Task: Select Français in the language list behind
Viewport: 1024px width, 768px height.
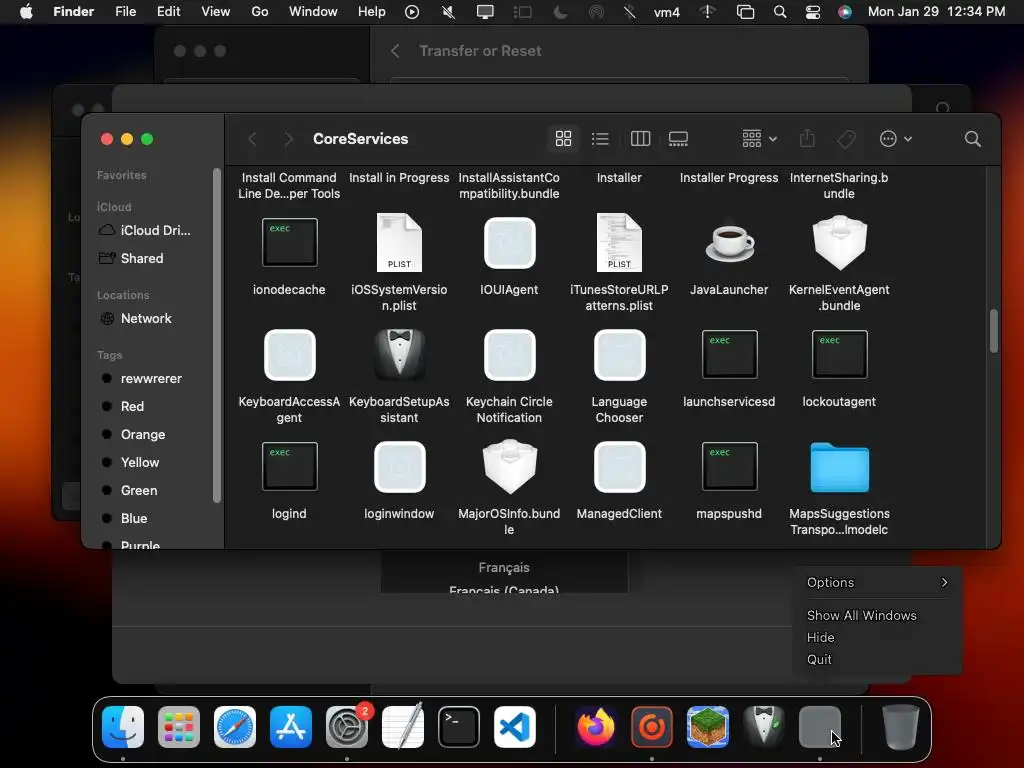Action: [504, 568]
